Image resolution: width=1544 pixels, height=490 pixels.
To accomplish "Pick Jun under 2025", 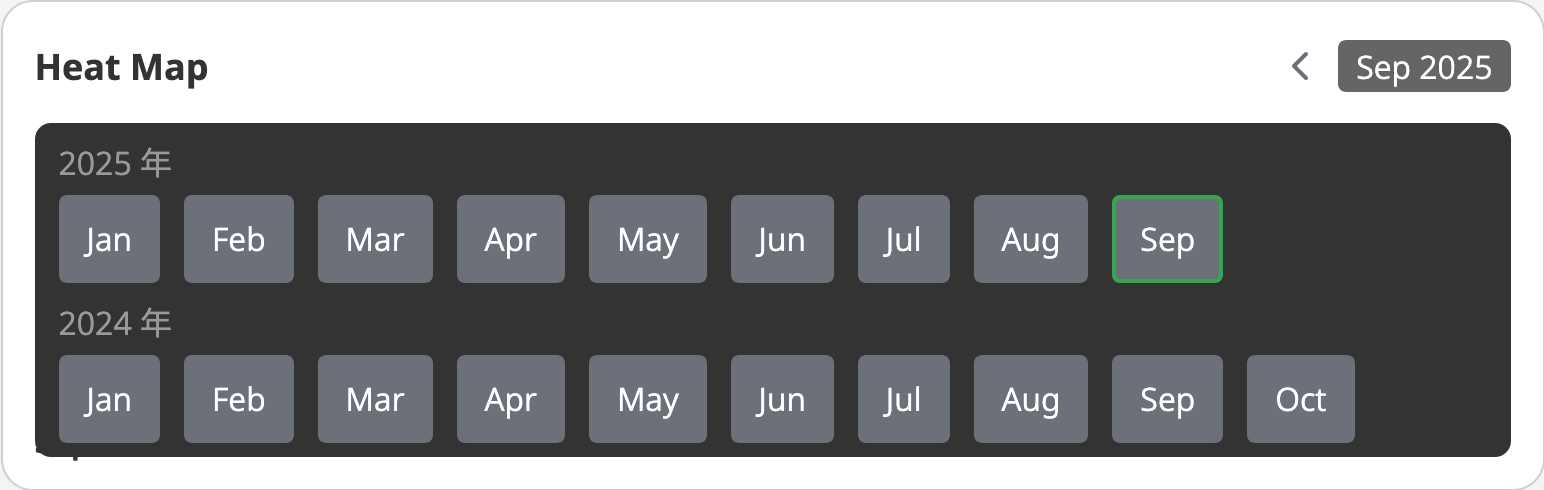I will point(781,239).
